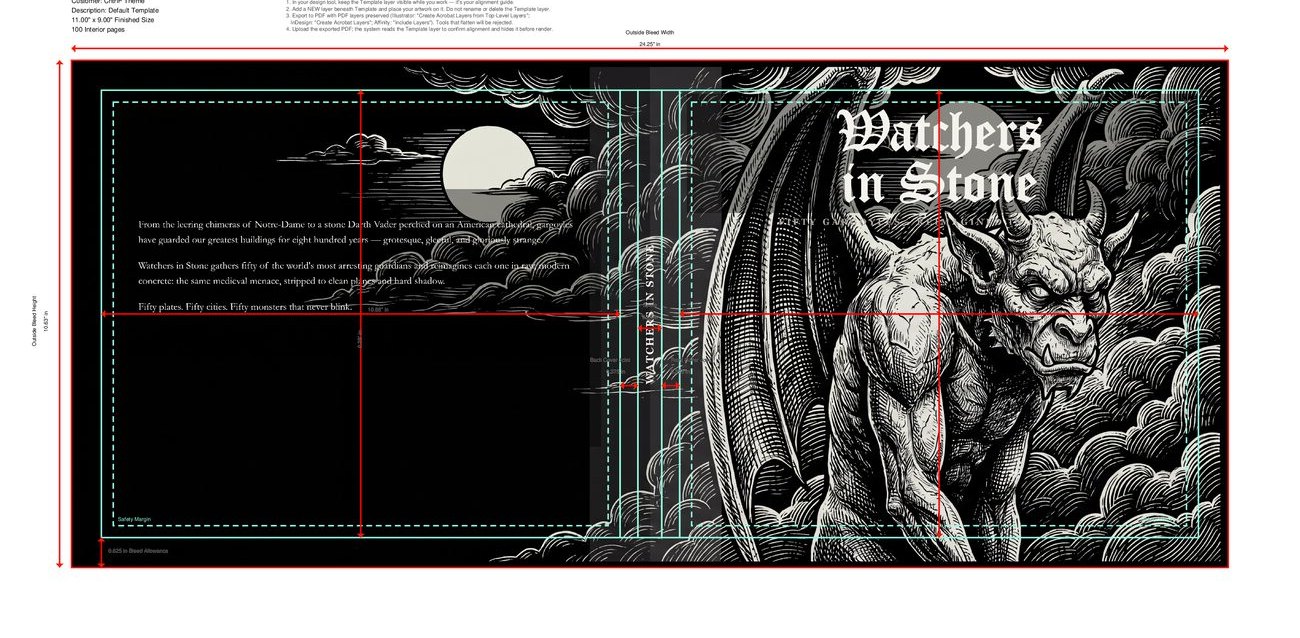Click the '24.25" in' width measurement

click(x=650, y=44)
